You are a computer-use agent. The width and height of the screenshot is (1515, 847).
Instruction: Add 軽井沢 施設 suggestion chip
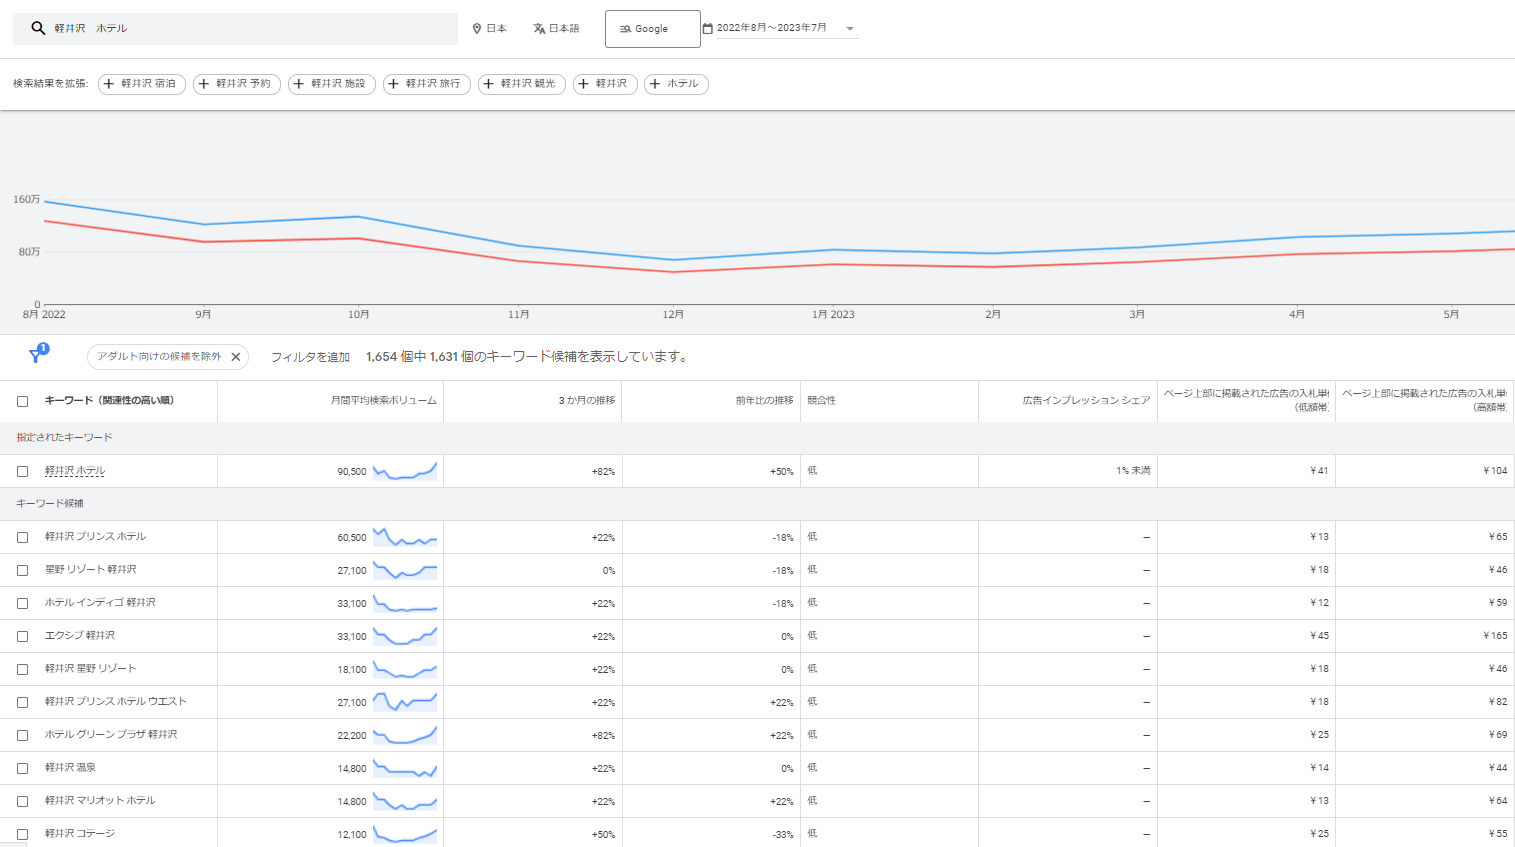click(x=332, y=84)
